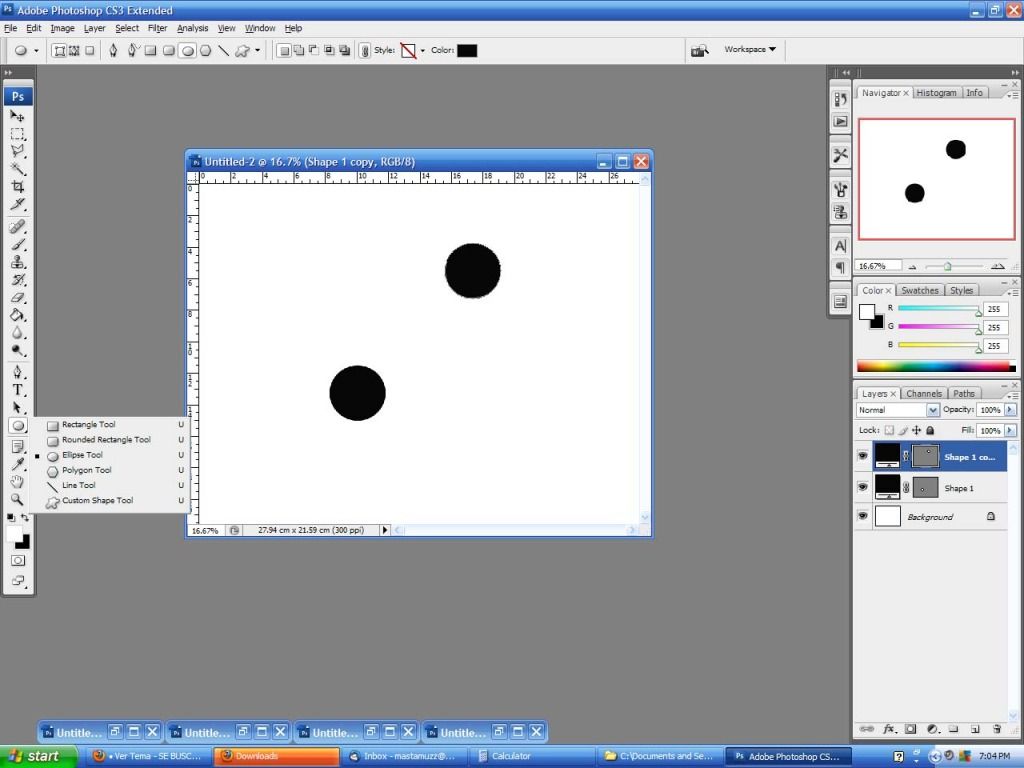Open the geometry options arrow
The height and width of the screenshot is (768, 1024).
tap(258, 50)
